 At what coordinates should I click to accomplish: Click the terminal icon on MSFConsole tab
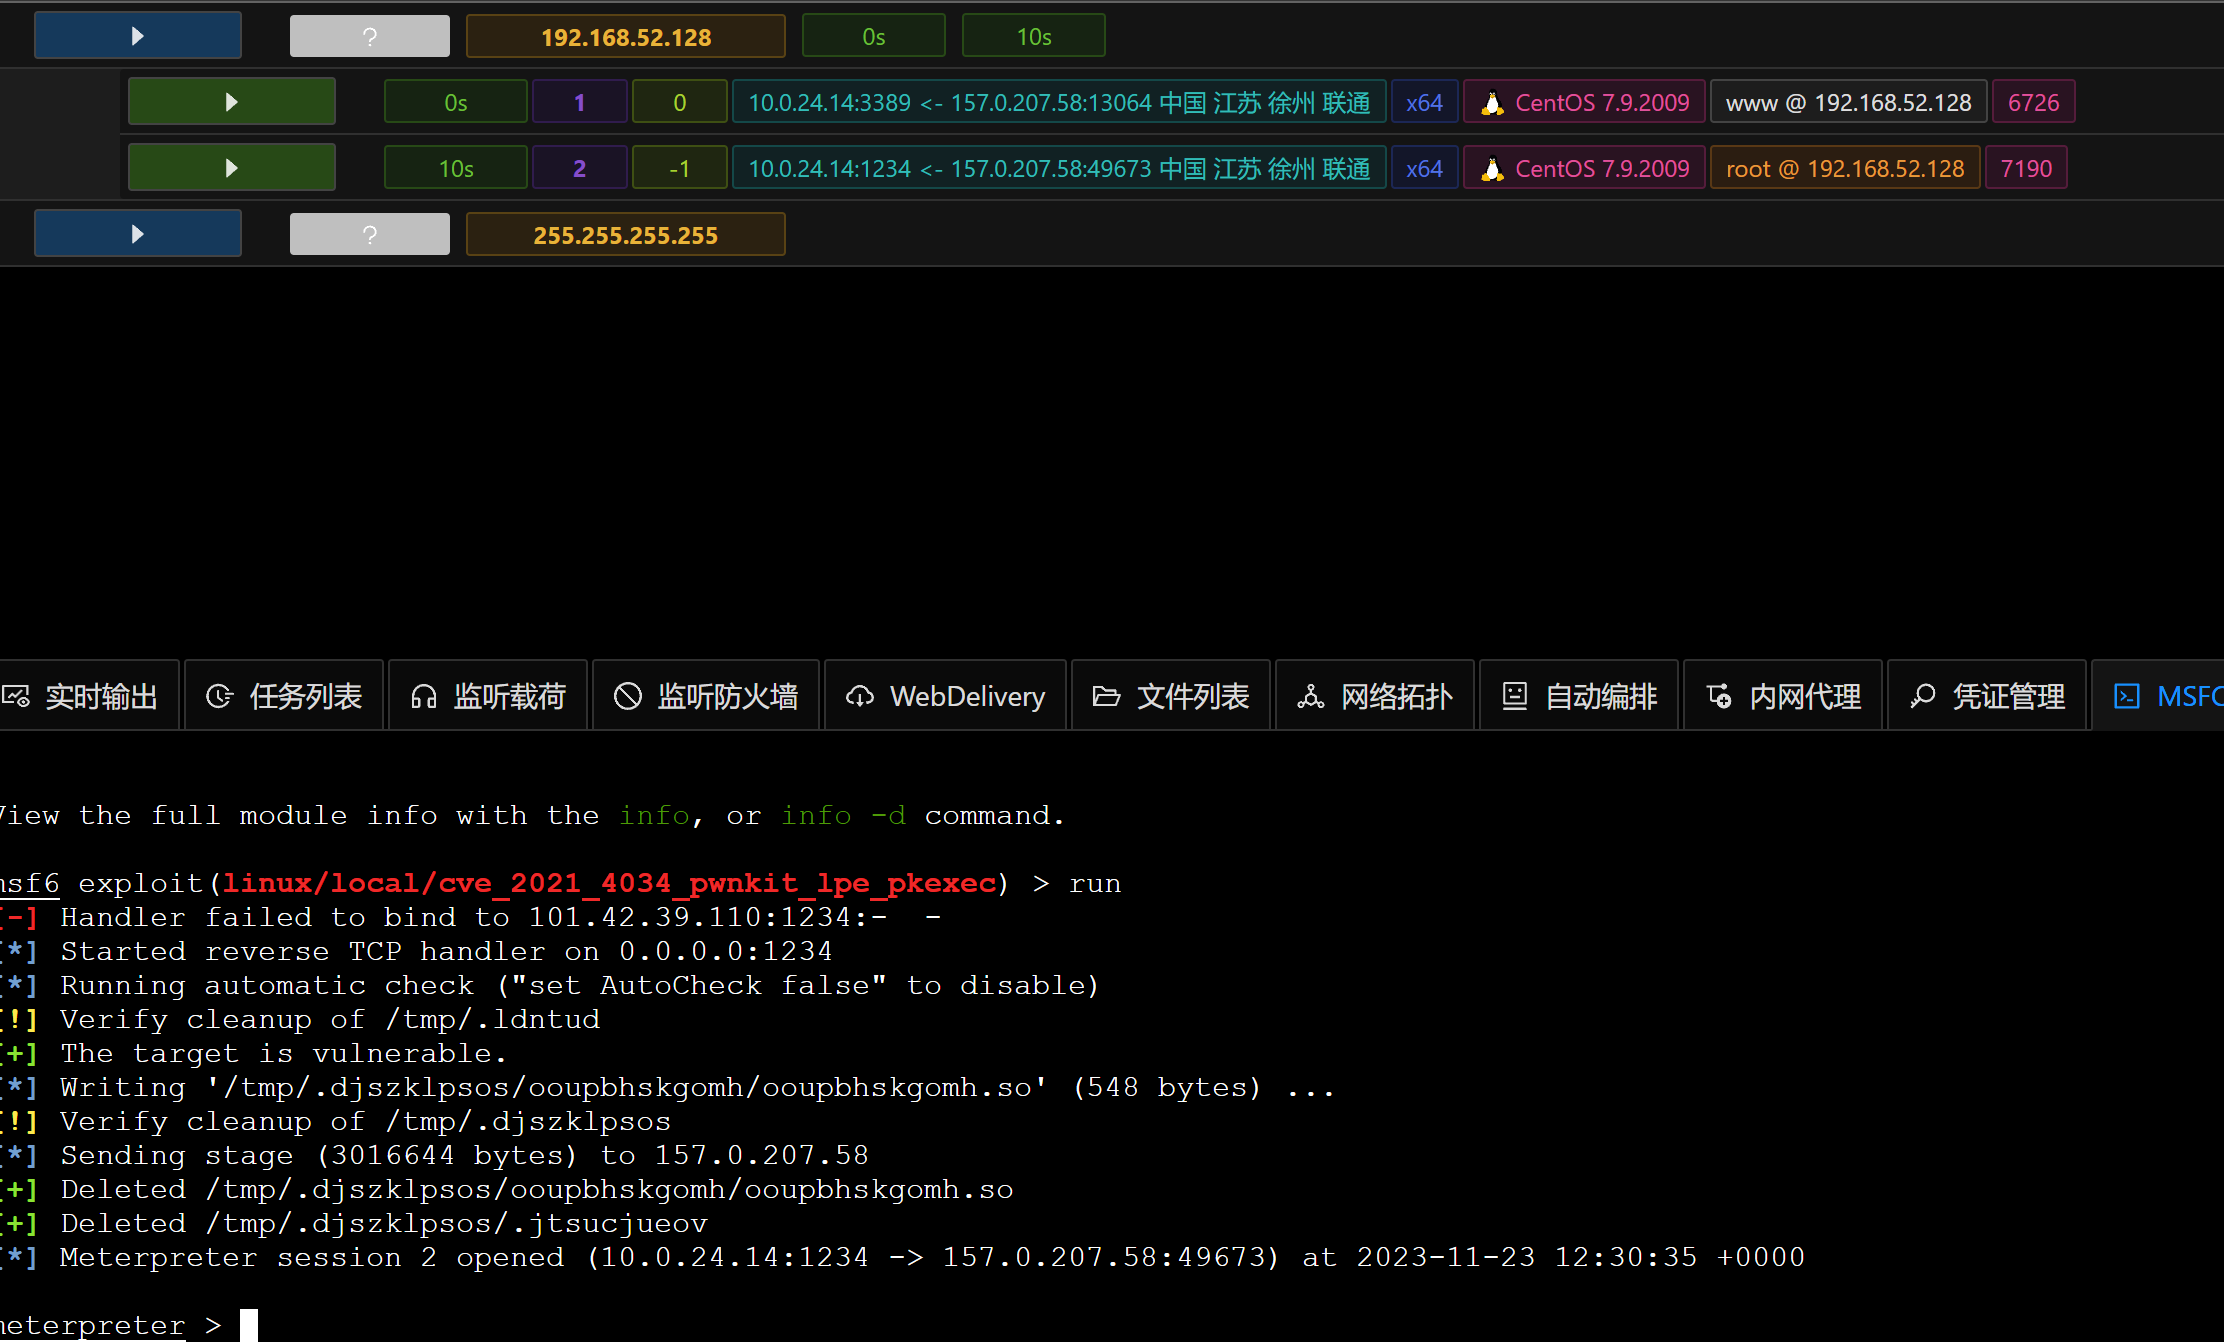pyautogui.click(x=2127, y=696)
